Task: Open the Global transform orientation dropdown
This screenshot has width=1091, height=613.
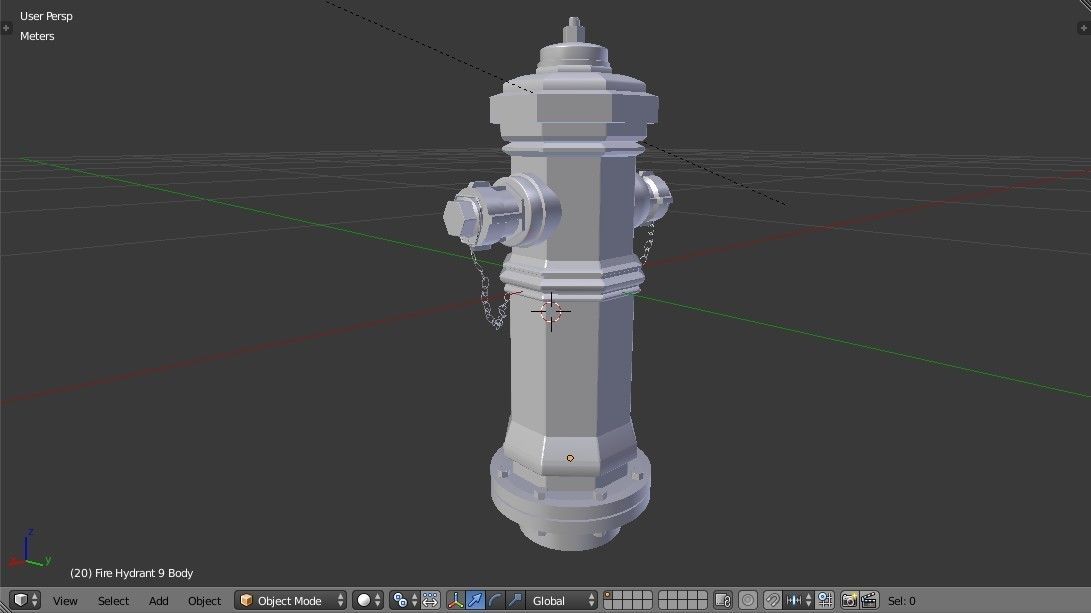Action: click(562, 600)
